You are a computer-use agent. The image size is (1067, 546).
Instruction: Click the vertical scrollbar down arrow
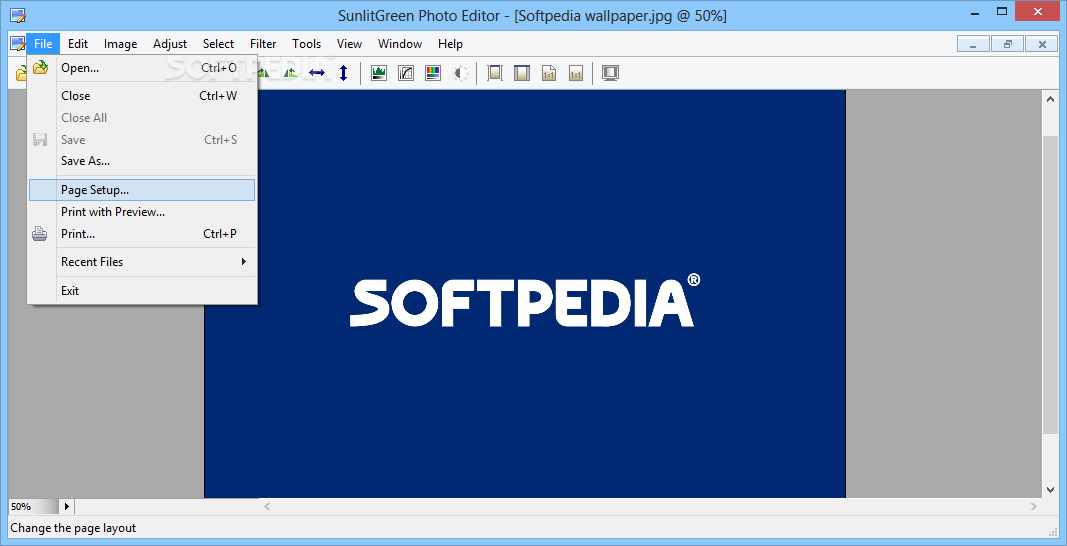[x=1049, y=489]
